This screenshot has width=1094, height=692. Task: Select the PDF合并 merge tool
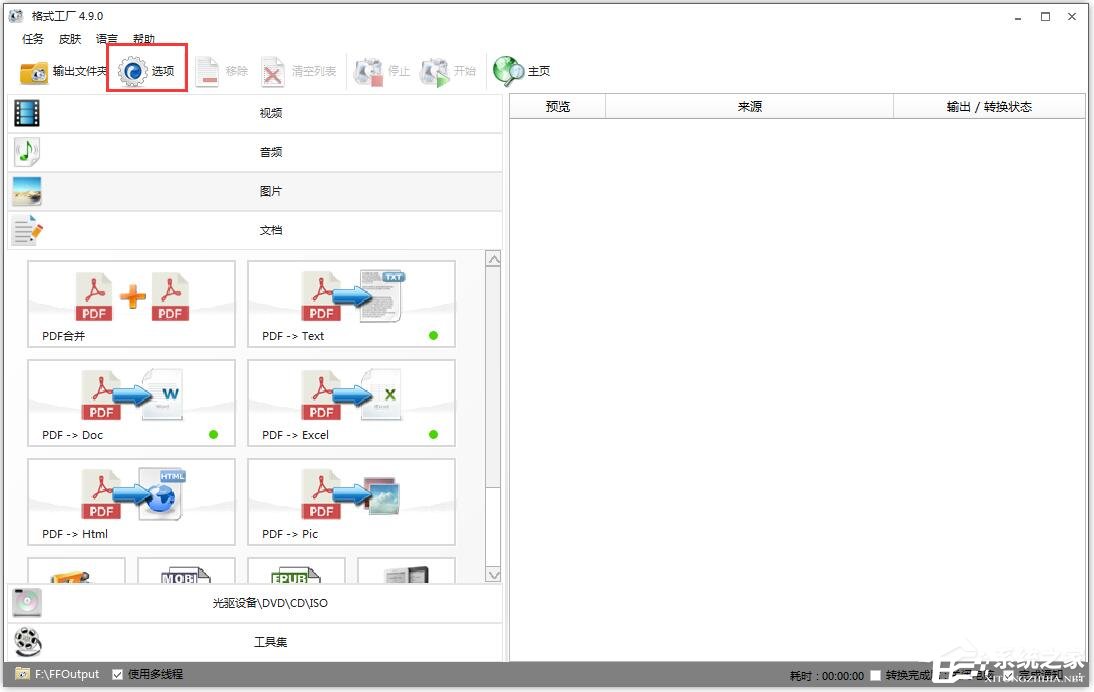pos(131,304)
